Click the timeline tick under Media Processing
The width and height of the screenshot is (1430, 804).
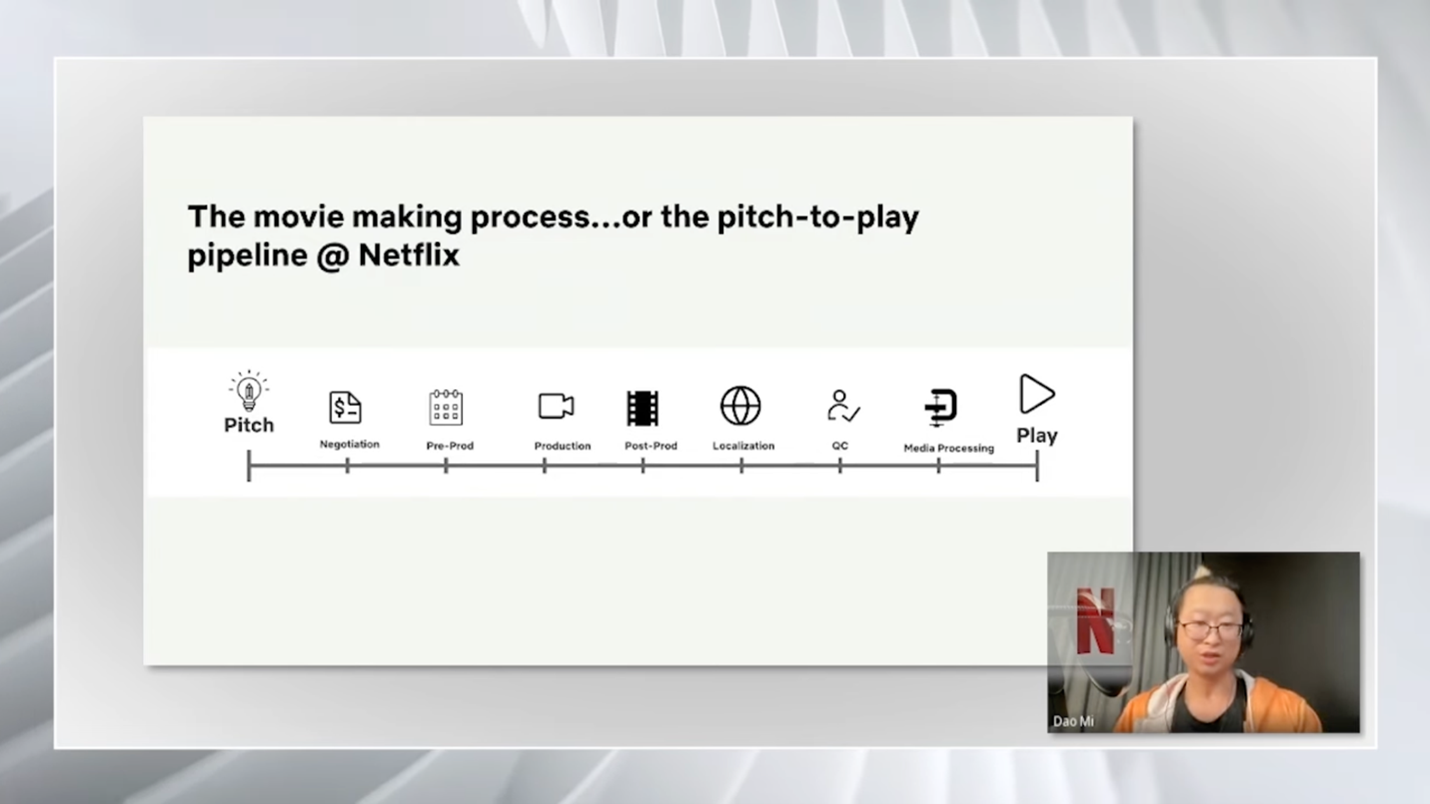tap(938, 465)
